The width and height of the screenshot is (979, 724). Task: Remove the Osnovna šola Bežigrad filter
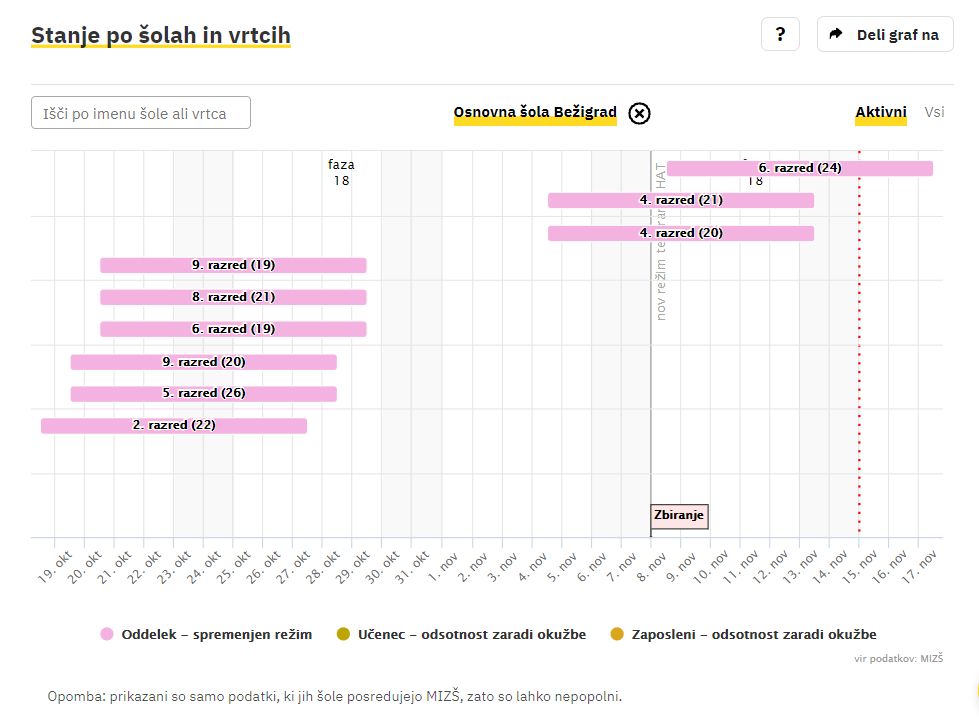coord(639,113)
